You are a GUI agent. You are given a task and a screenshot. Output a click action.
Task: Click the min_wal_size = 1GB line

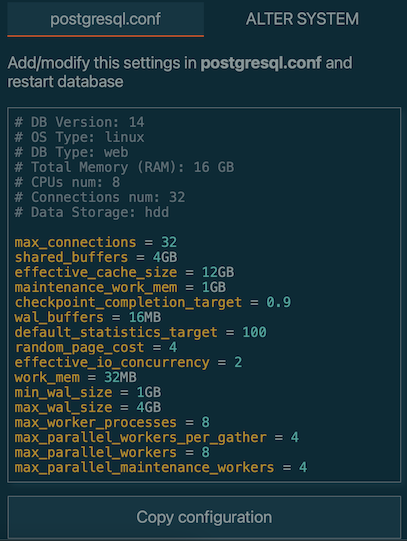pyautogui.click(x=88, y=392)
